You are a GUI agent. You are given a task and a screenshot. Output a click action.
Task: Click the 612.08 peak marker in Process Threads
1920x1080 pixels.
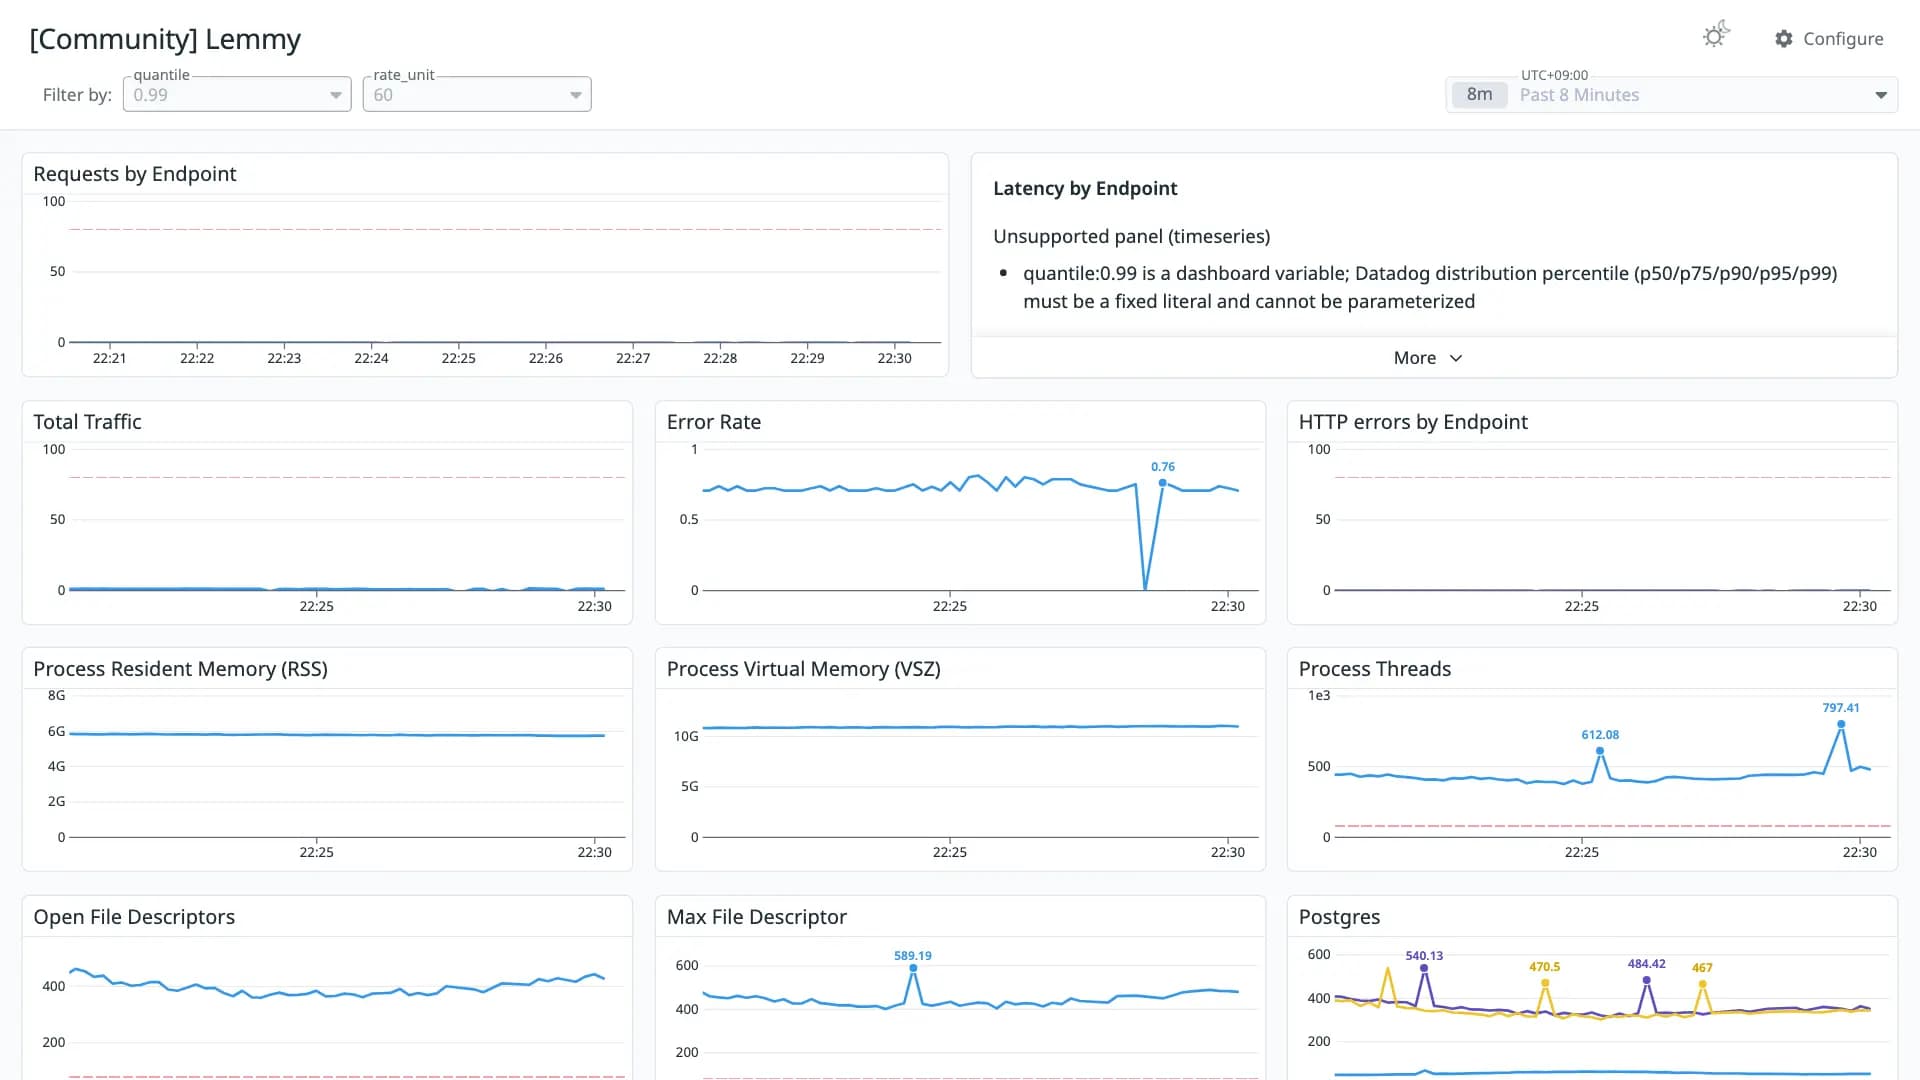pos(1600,751)
